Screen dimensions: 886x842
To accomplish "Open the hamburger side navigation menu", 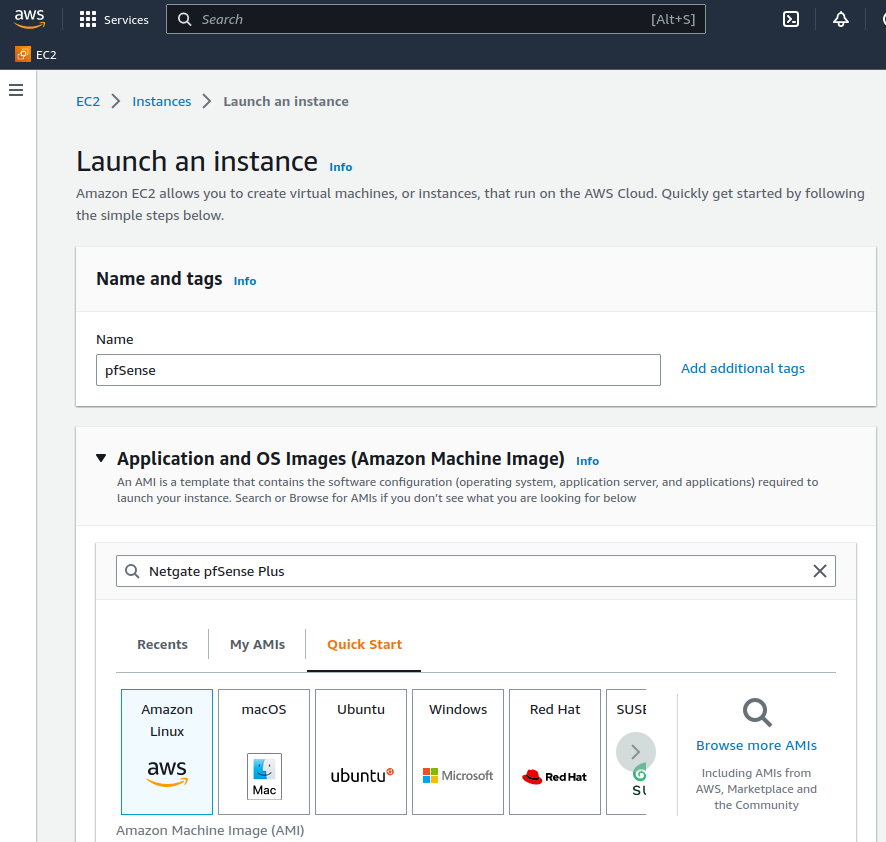I will 16,90.
